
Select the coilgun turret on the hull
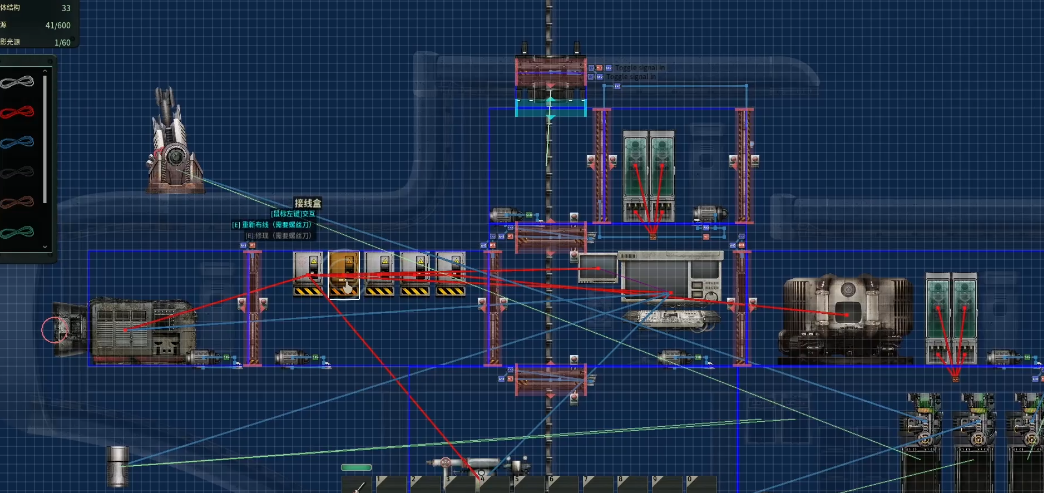tap(174, 141)
